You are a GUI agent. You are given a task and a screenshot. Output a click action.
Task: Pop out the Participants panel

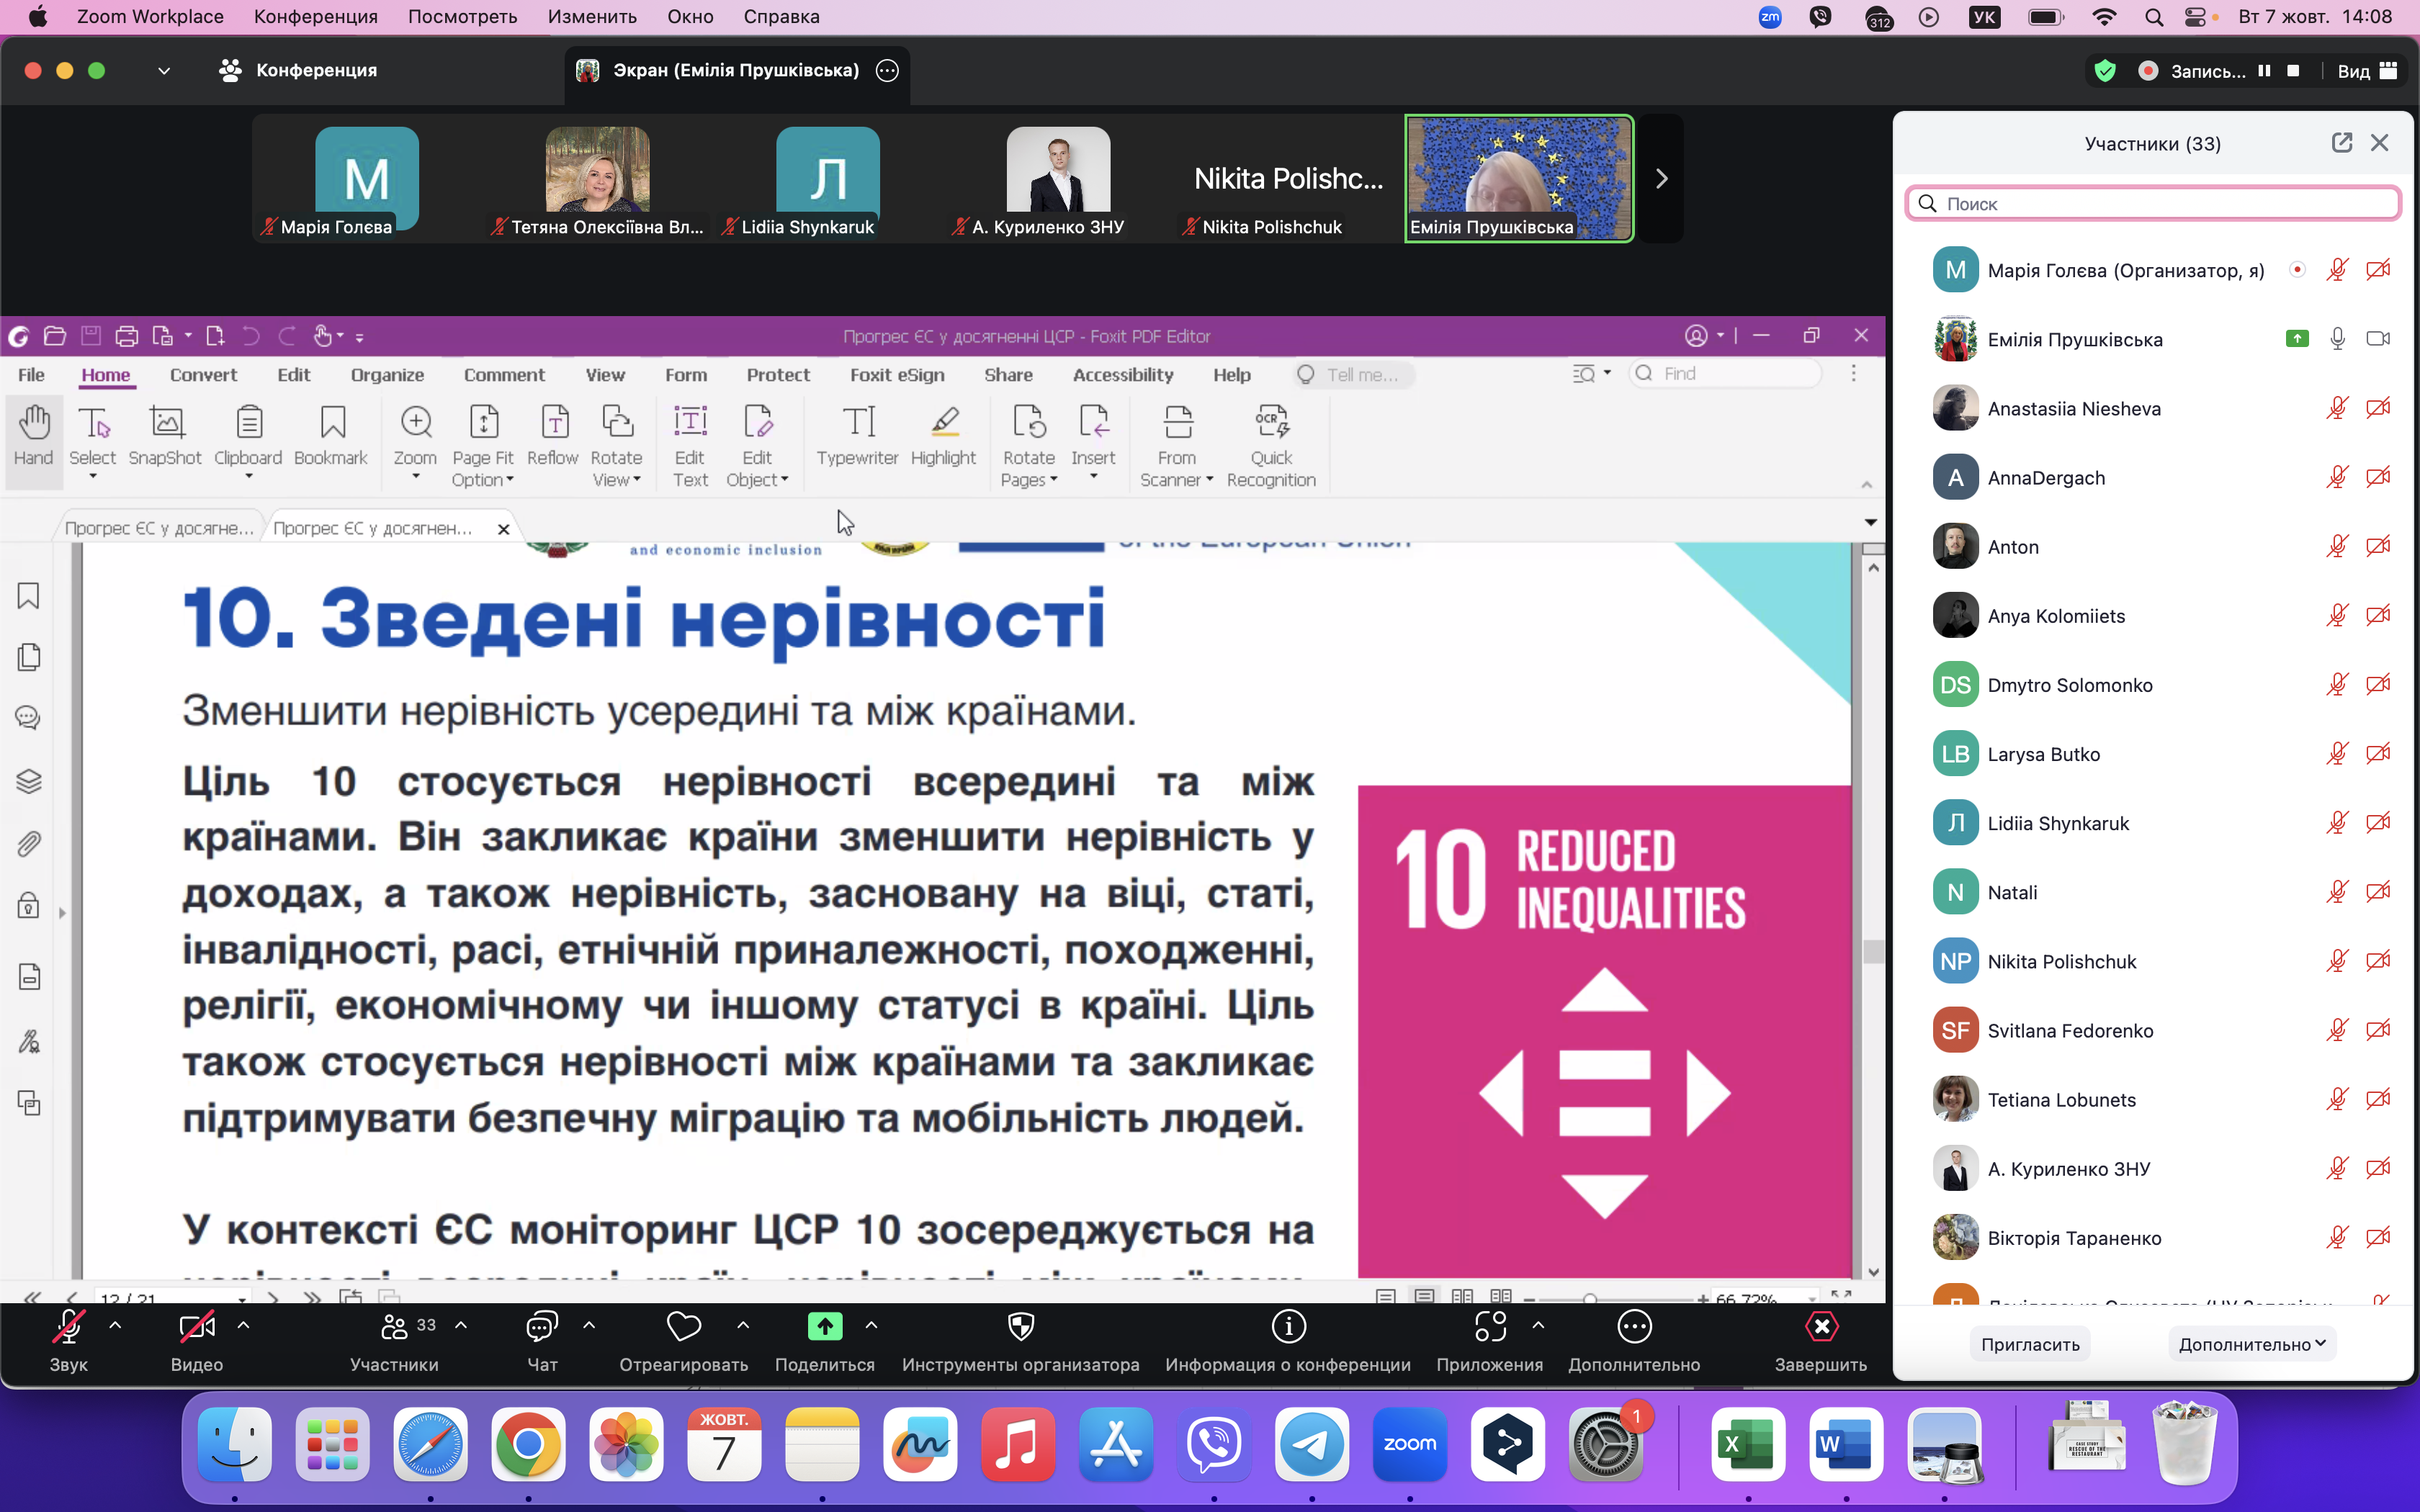point(2341,143)
